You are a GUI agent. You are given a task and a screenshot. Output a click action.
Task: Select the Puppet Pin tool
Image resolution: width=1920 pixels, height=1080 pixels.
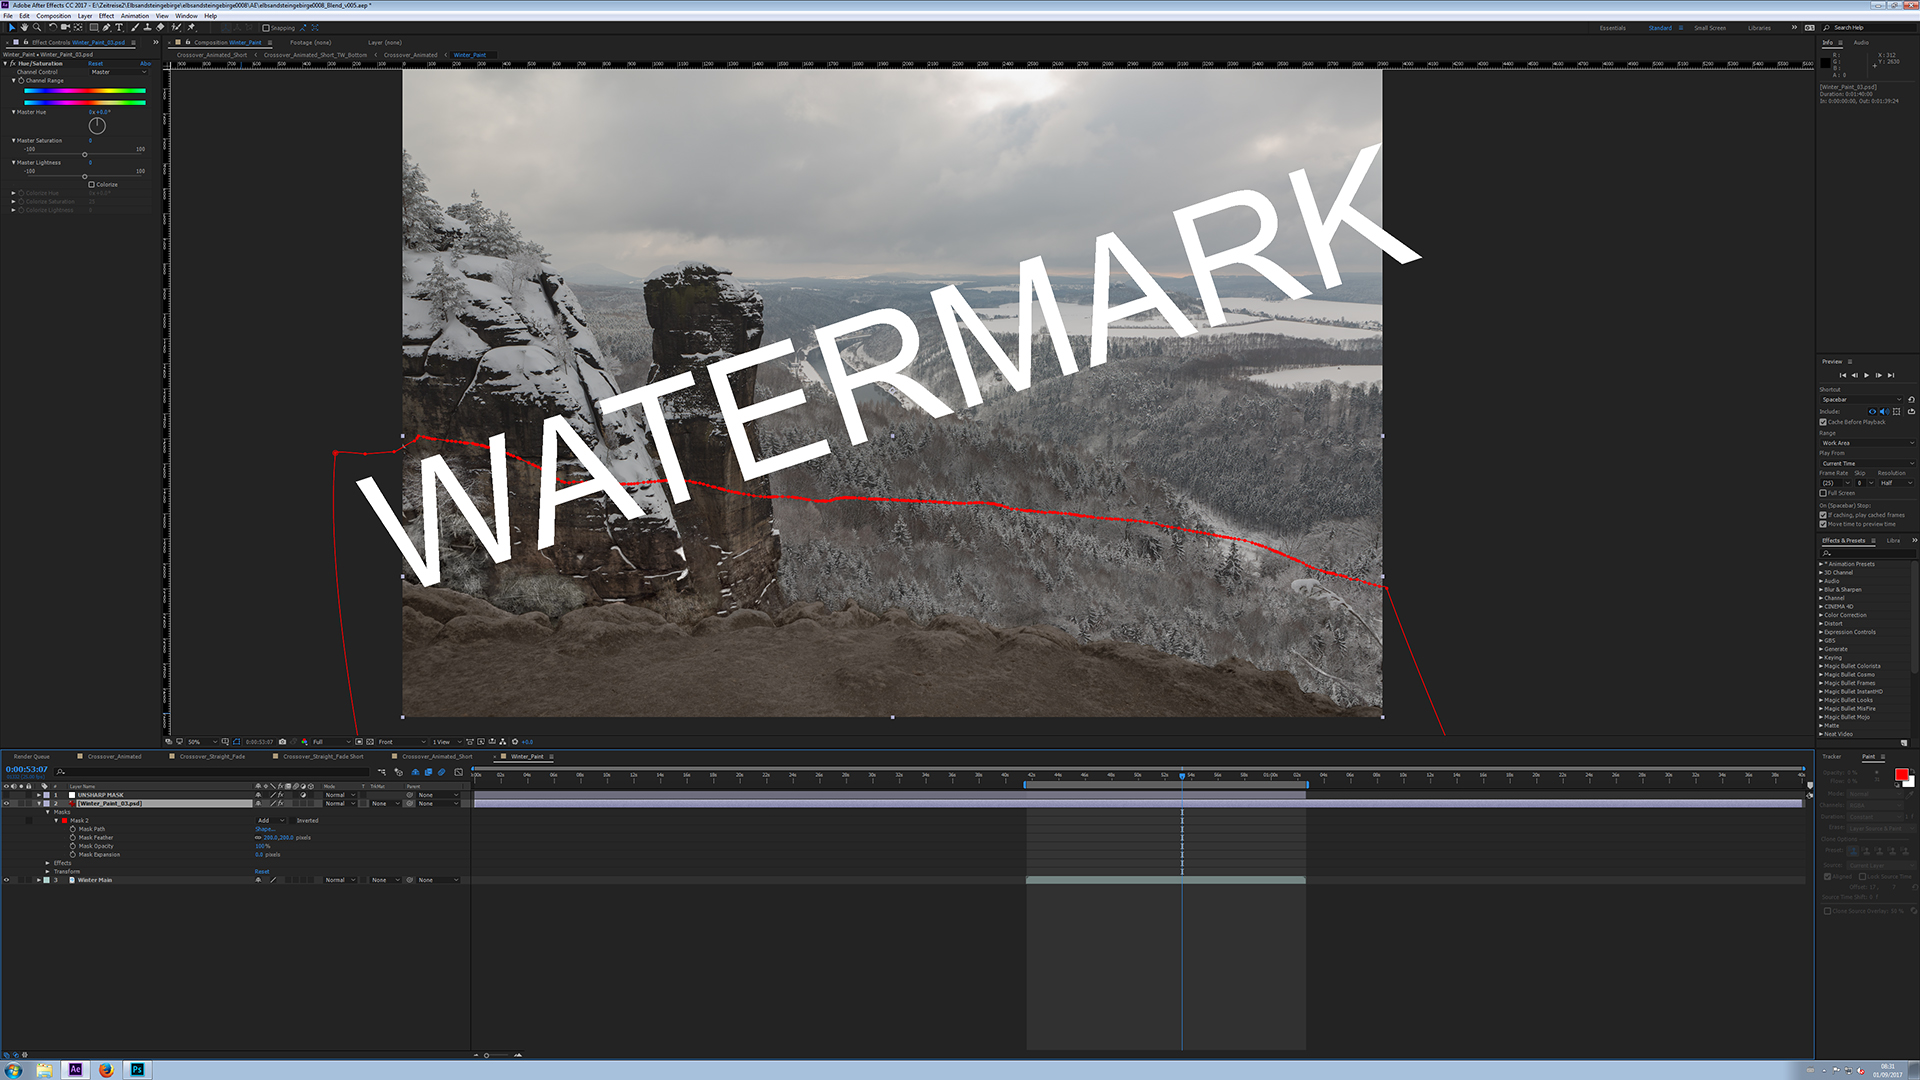click(x=189, y=27)
